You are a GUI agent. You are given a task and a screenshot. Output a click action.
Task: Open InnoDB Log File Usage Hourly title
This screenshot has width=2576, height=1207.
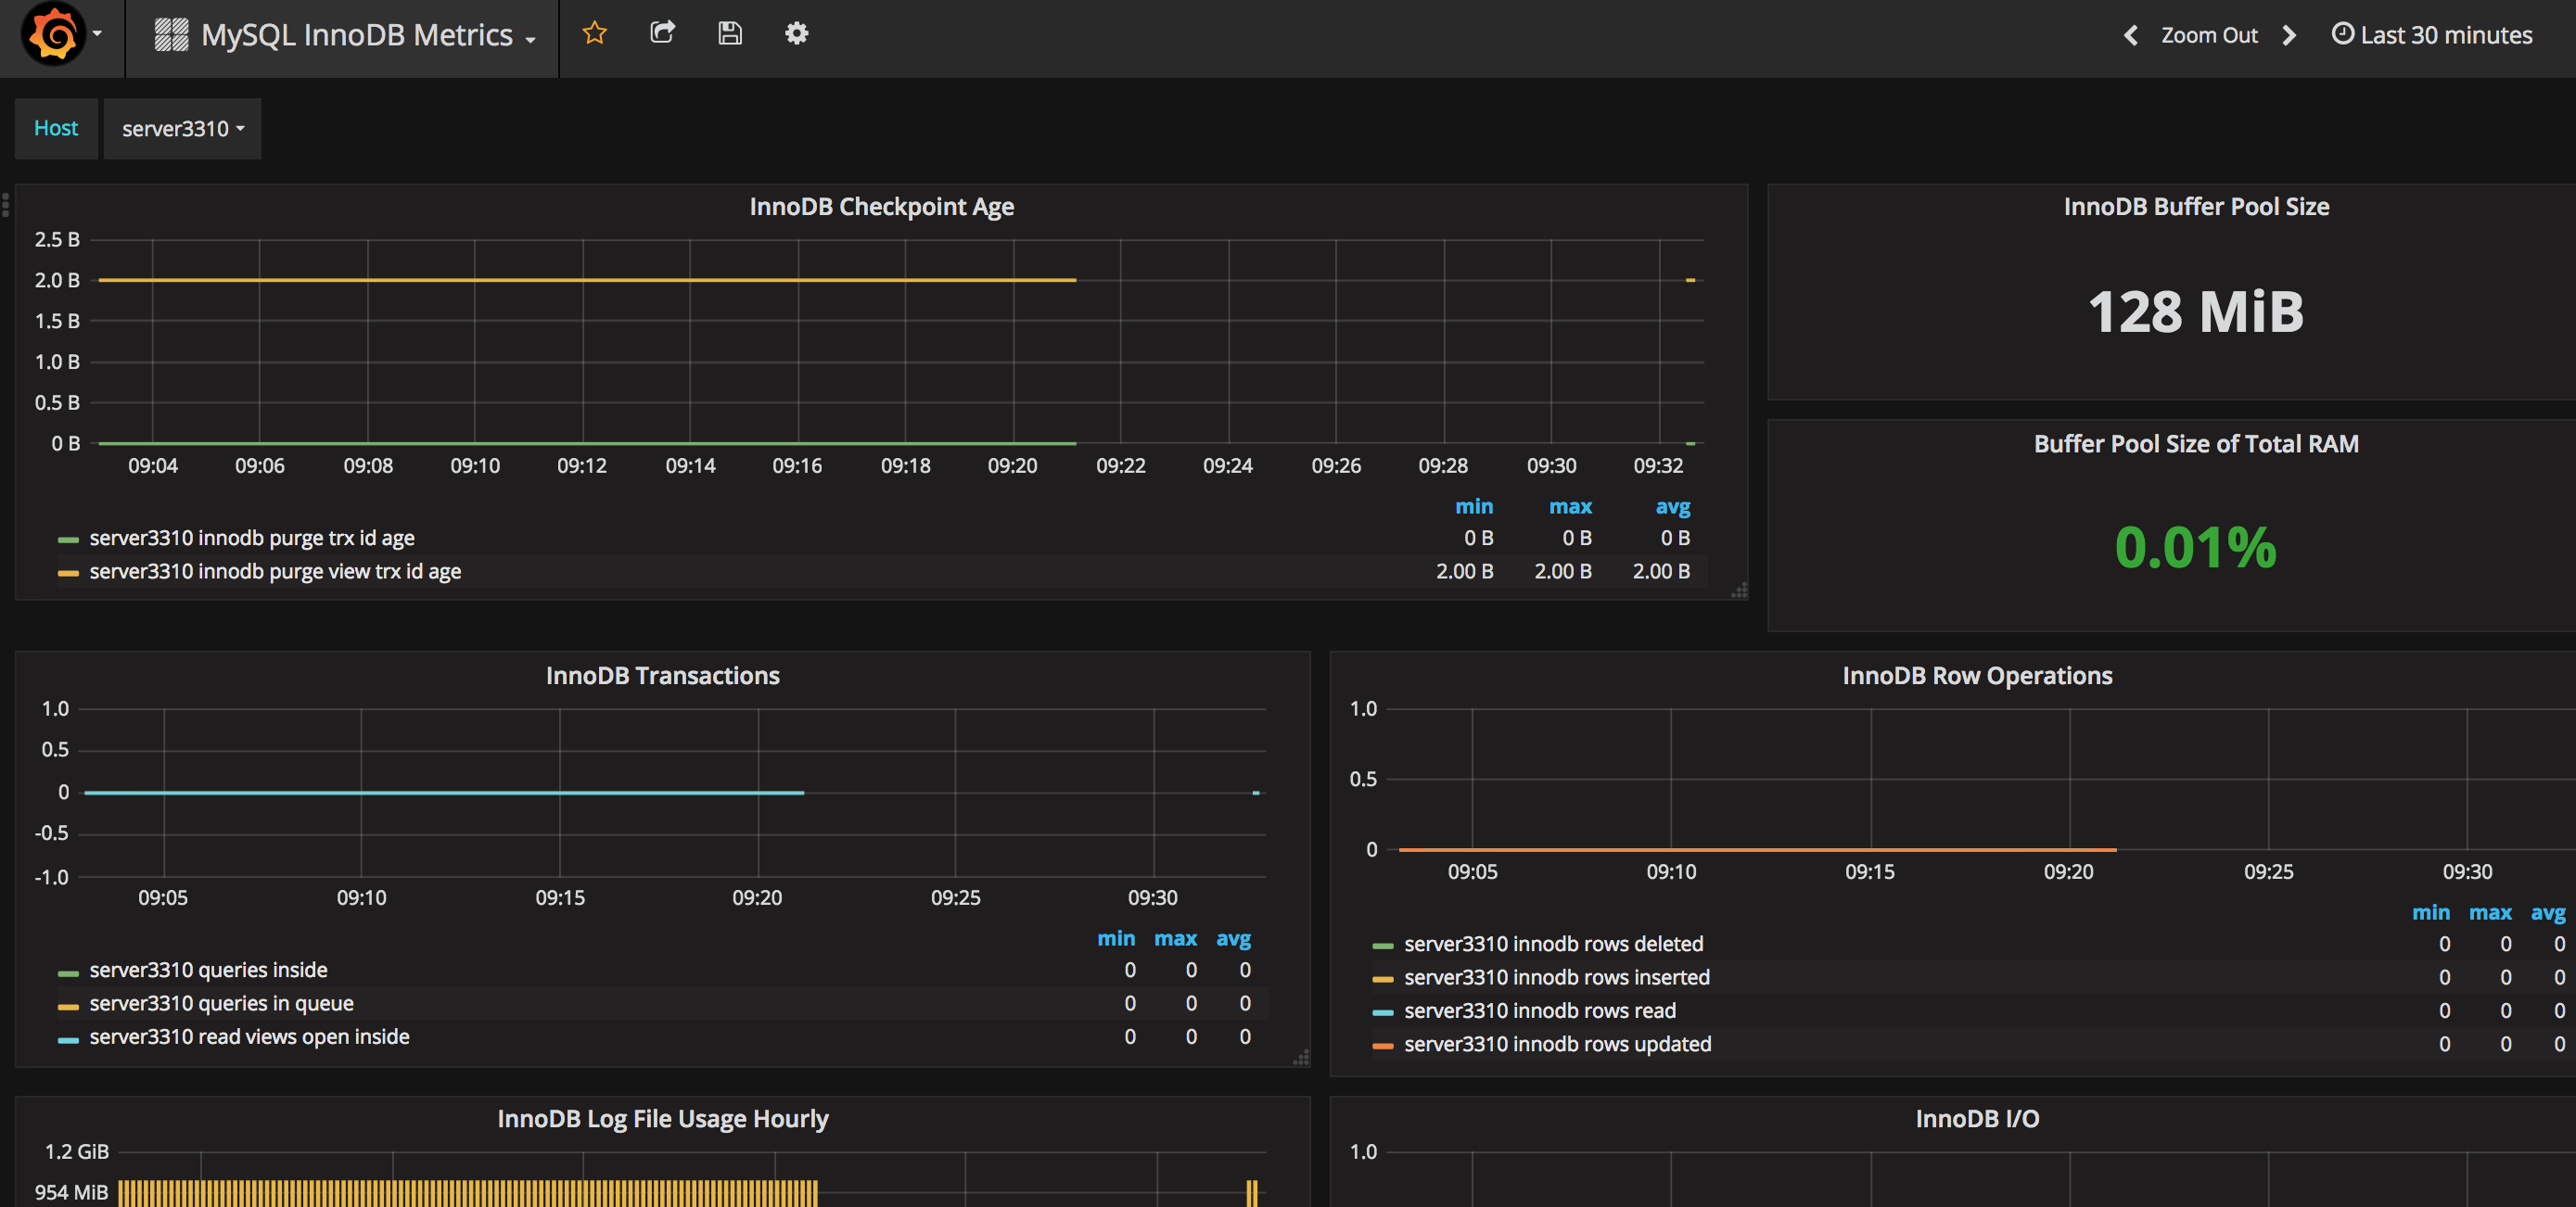[x=662, y=1118]
